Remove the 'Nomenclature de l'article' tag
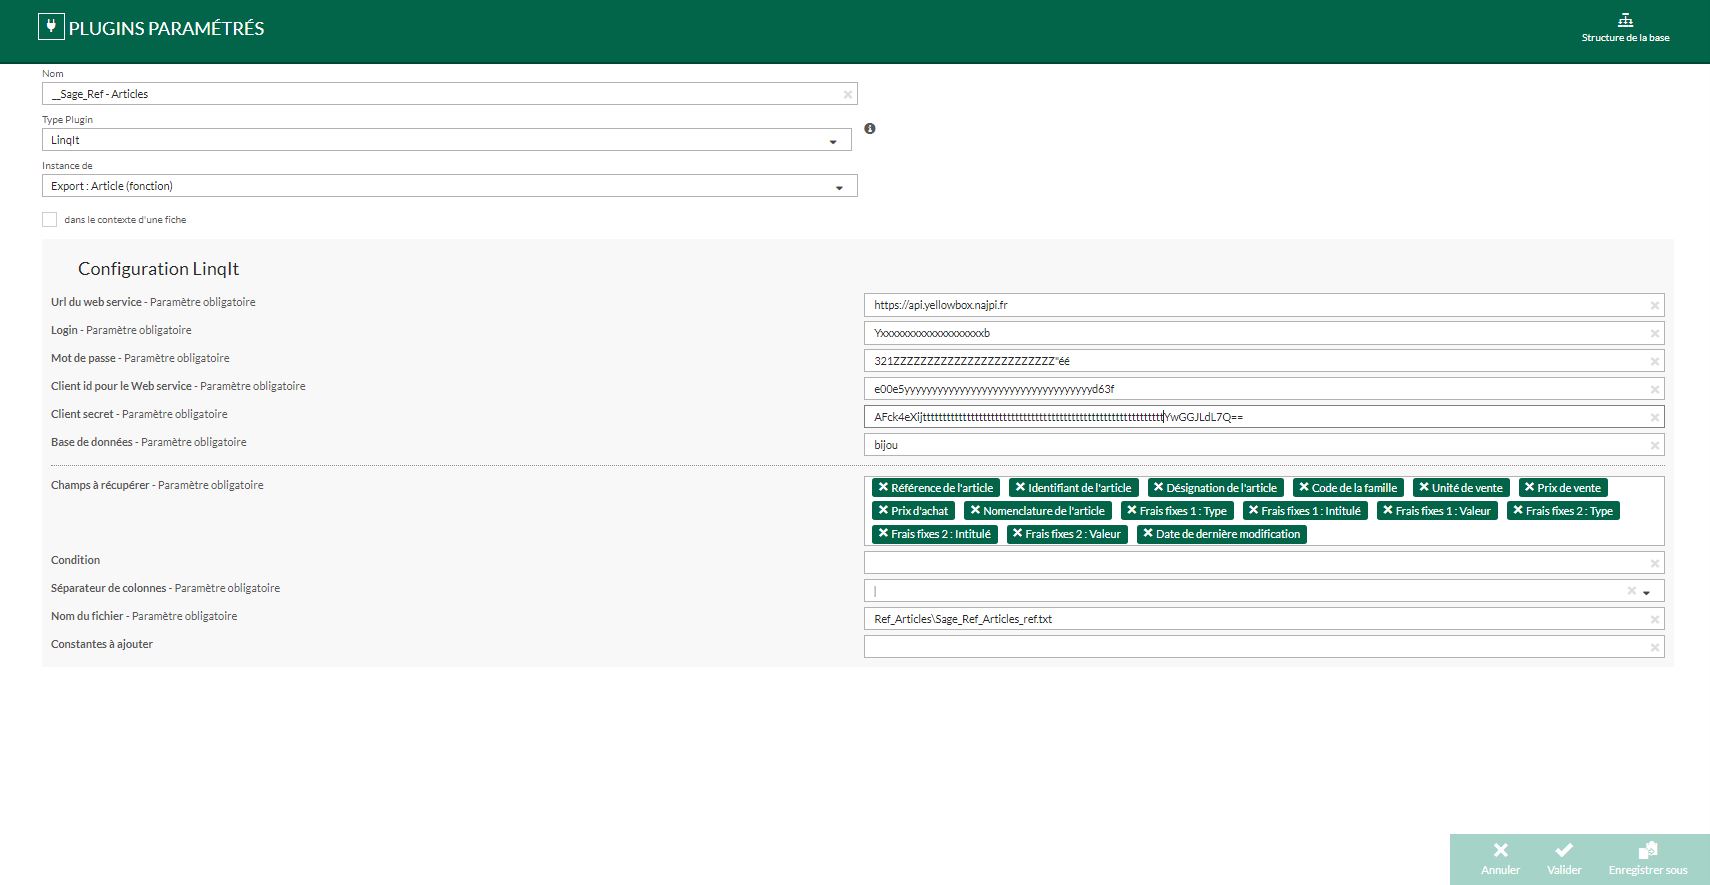 click(x=975, y=511)
